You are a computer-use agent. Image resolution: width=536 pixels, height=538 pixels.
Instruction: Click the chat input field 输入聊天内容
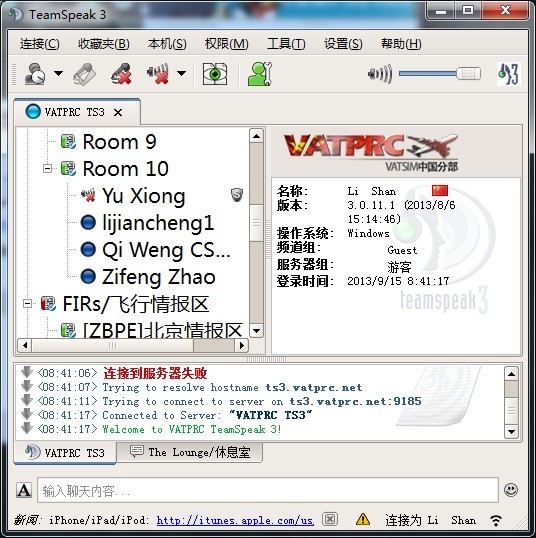(x=268, y=490)
